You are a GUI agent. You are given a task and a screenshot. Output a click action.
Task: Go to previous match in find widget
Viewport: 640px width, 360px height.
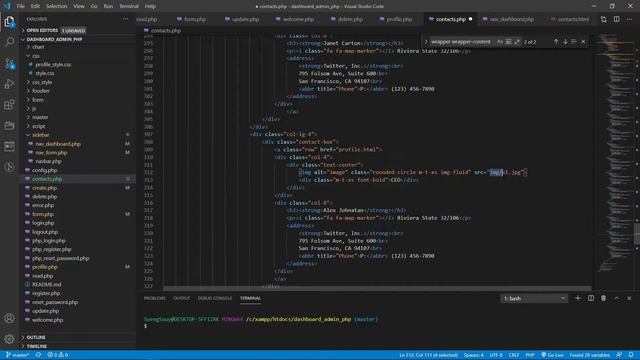(556, 42)
